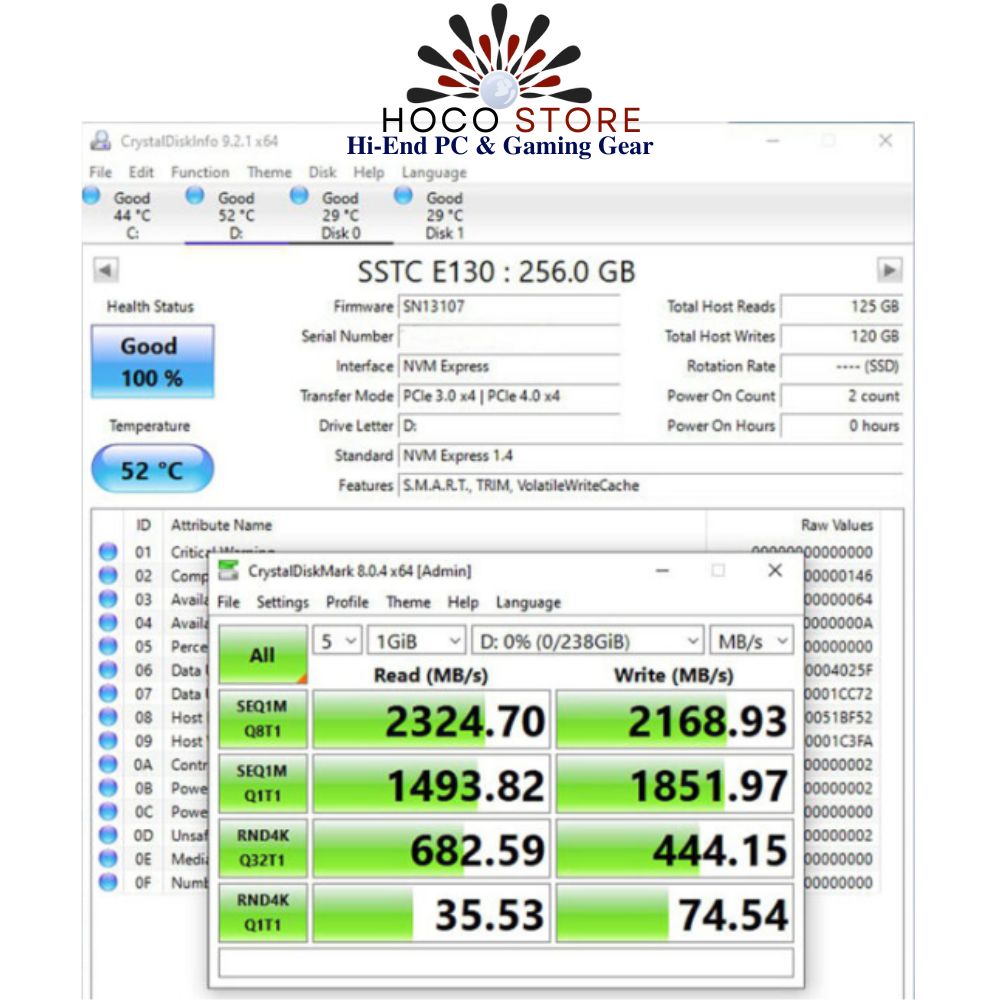This screenshot has height=1000, width=1000.
Task: Click the firmware value SN13107
Action: pyautogui.click(x=434, y=307)
